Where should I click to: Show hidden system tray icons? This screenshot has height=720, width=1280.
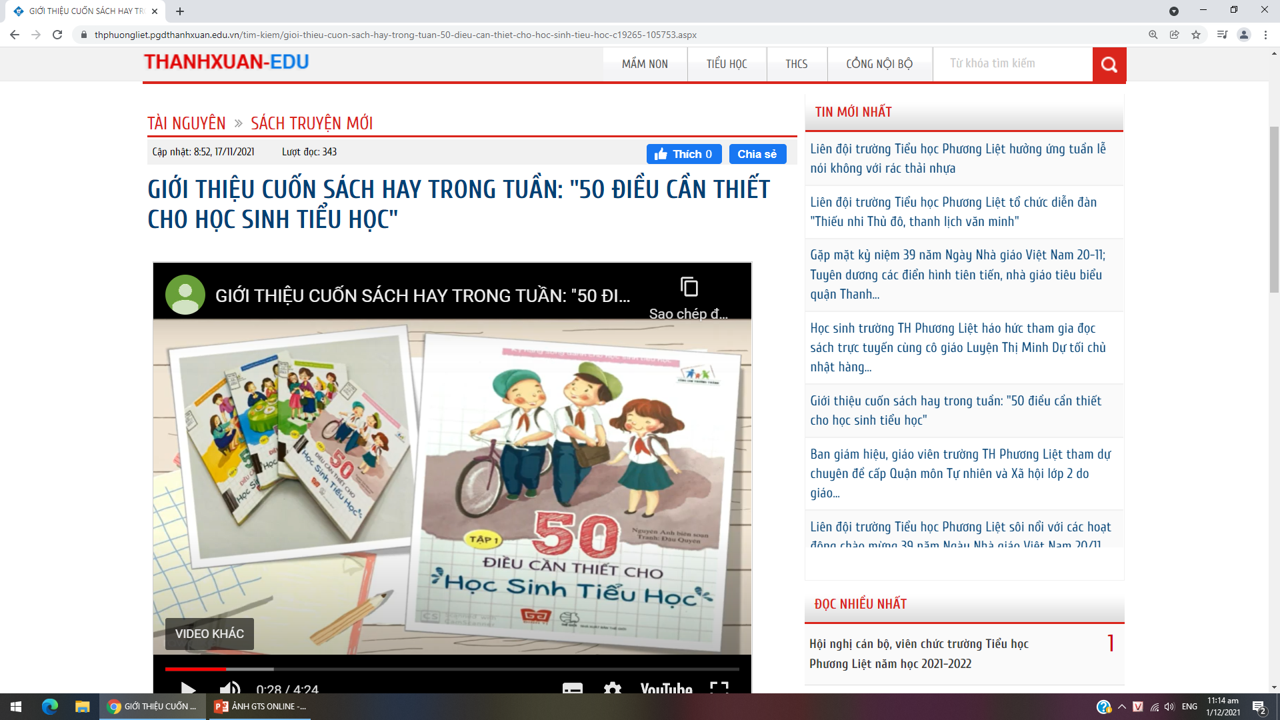[x=1121, y=707]
